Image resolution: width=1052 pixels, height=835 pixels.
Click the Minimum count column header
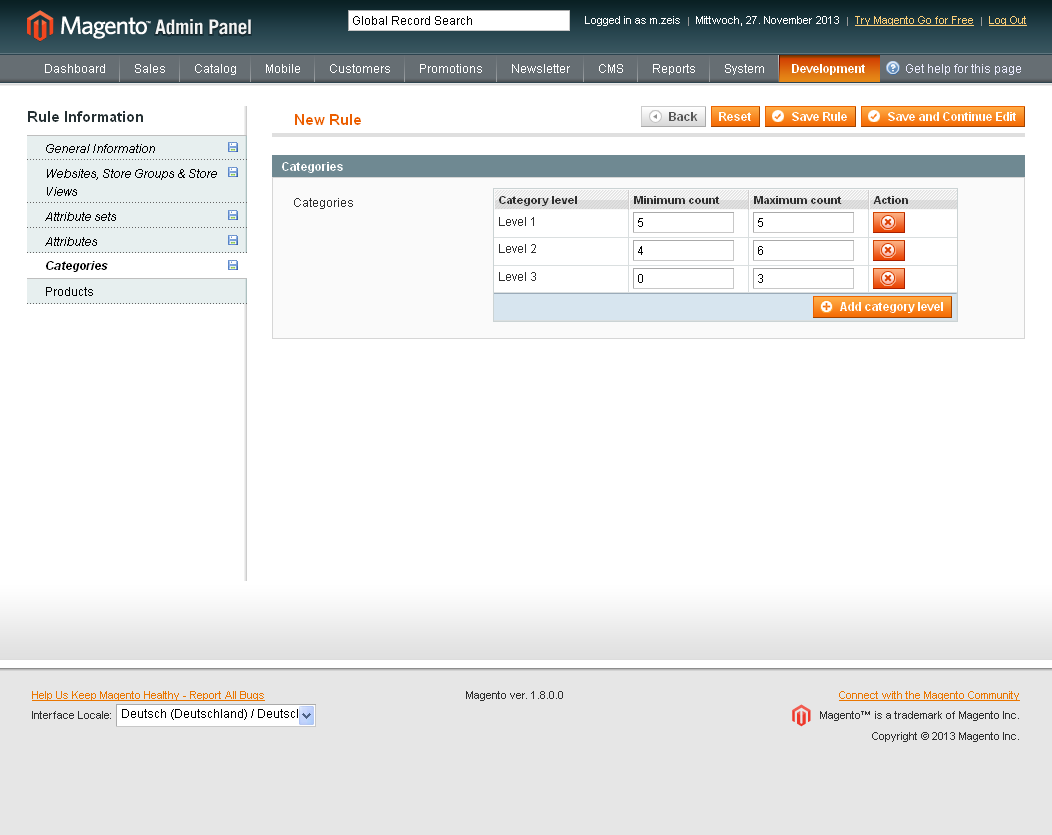(688, 200)
